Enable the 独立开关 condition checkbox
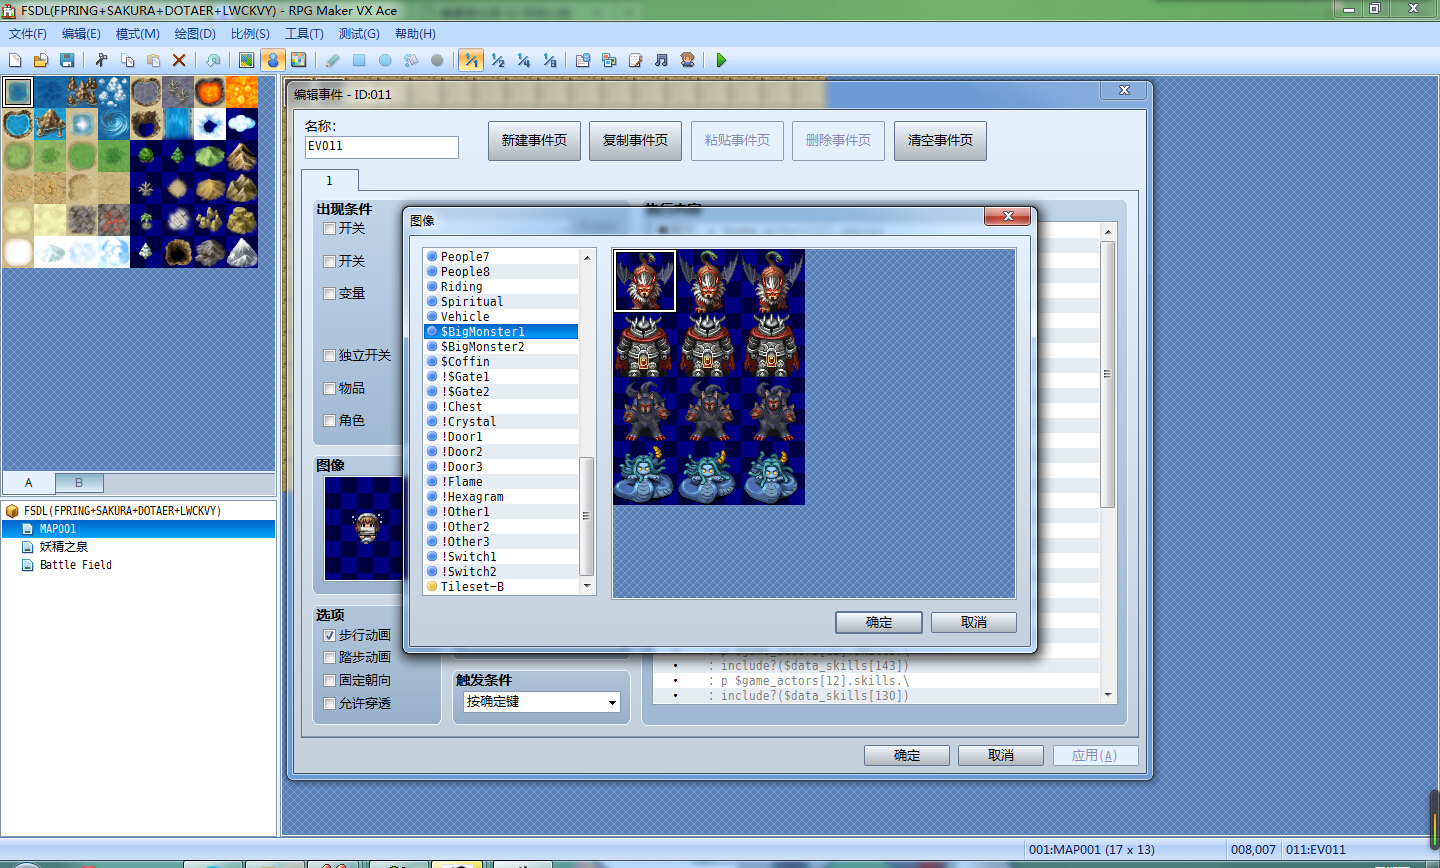The height and width of the screenshot is (868, 1440). pyautogui.click(x=329, y=355)
